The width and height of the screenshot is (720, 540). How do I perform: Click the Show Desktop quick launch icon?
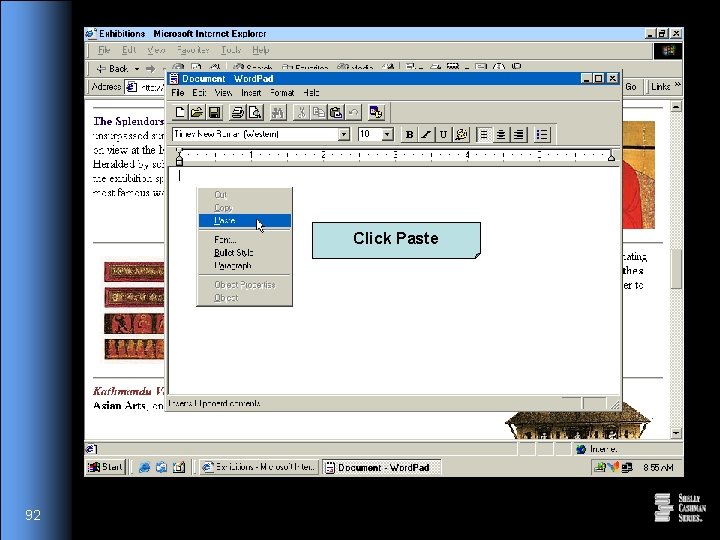point(179,467)
